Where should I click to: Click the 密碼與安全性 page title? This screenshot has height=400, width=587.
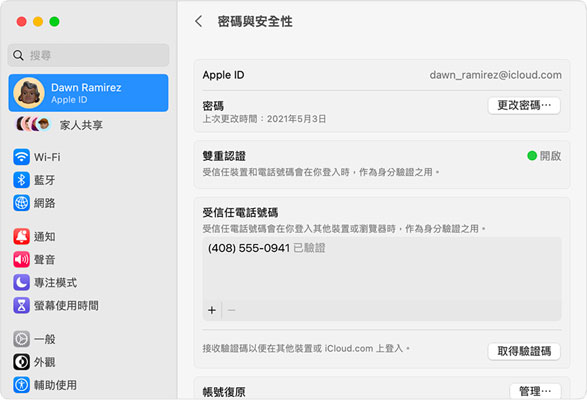pyautogui.click(x=255, y=21)
